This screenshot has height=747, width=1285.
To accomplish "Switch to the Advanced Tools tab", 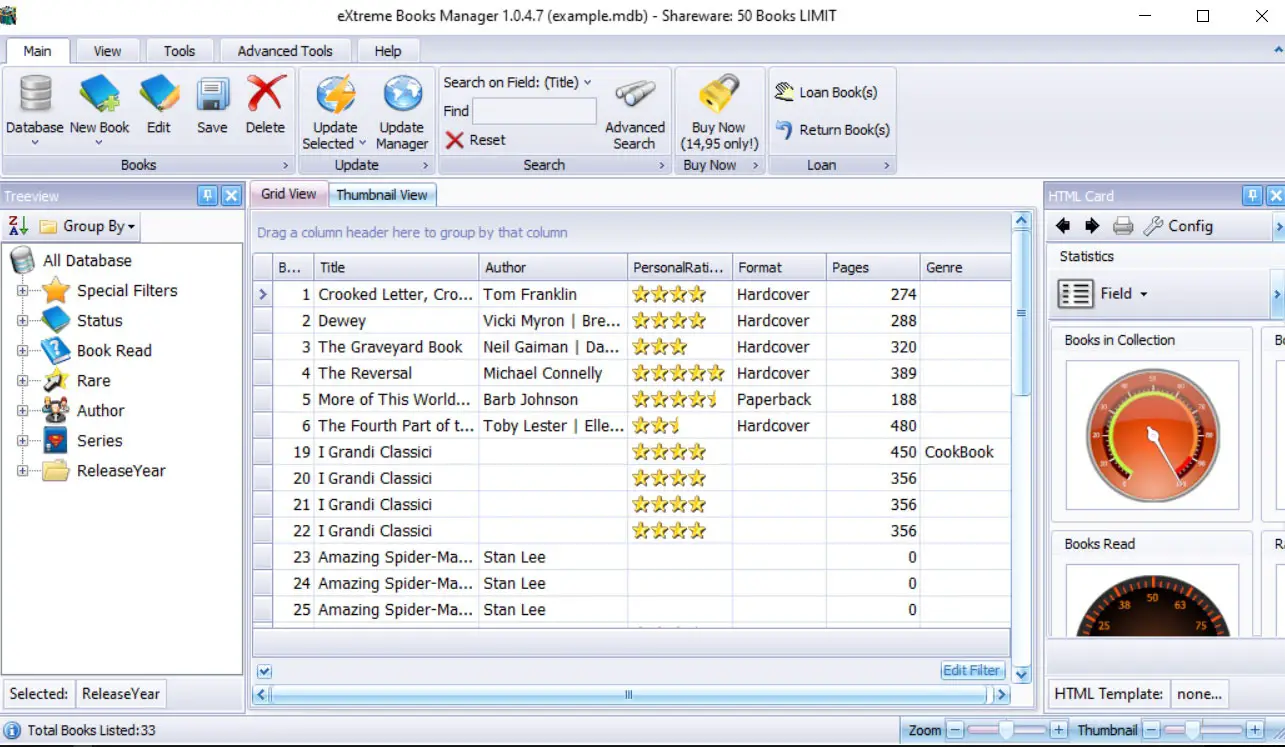I will point(284,51).
